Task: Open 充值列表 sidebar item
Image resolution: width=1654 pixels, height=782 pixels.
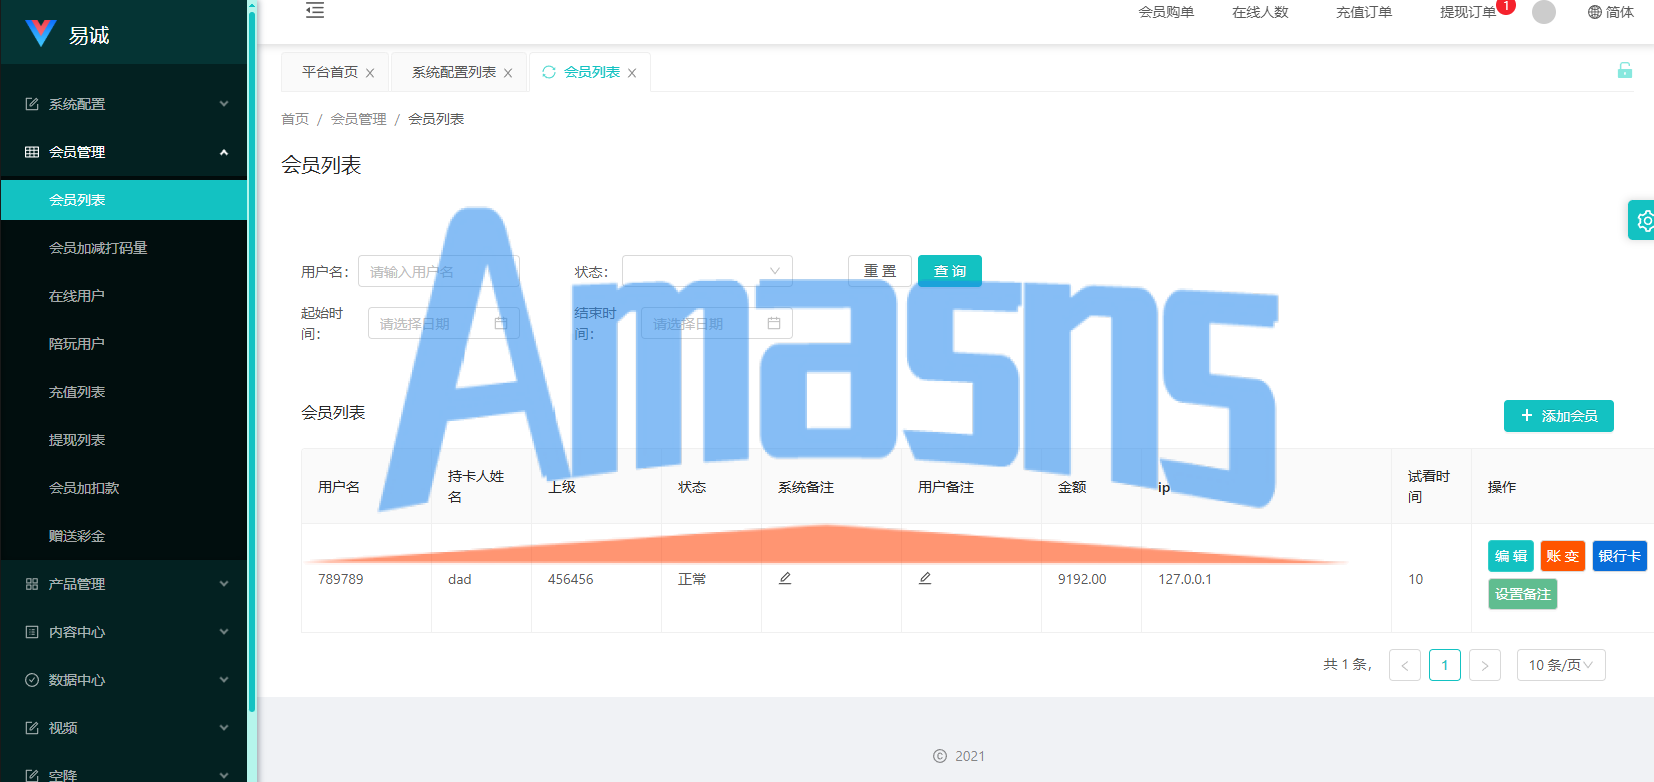Action: coord(124,392)
